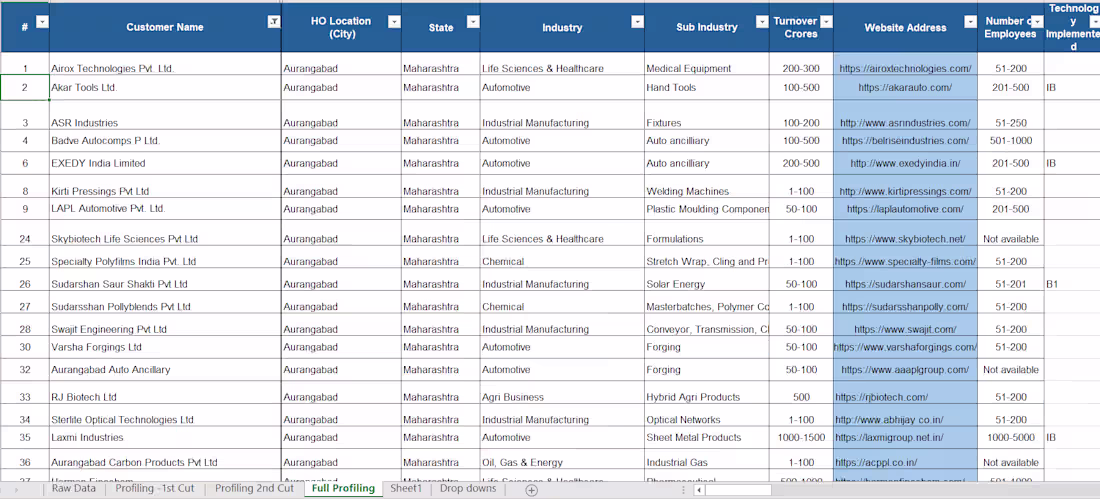Open the Industry column filter dropdown
This screenshot has width=1100, height=499.
pyautogui.click(x=637, y=22)
